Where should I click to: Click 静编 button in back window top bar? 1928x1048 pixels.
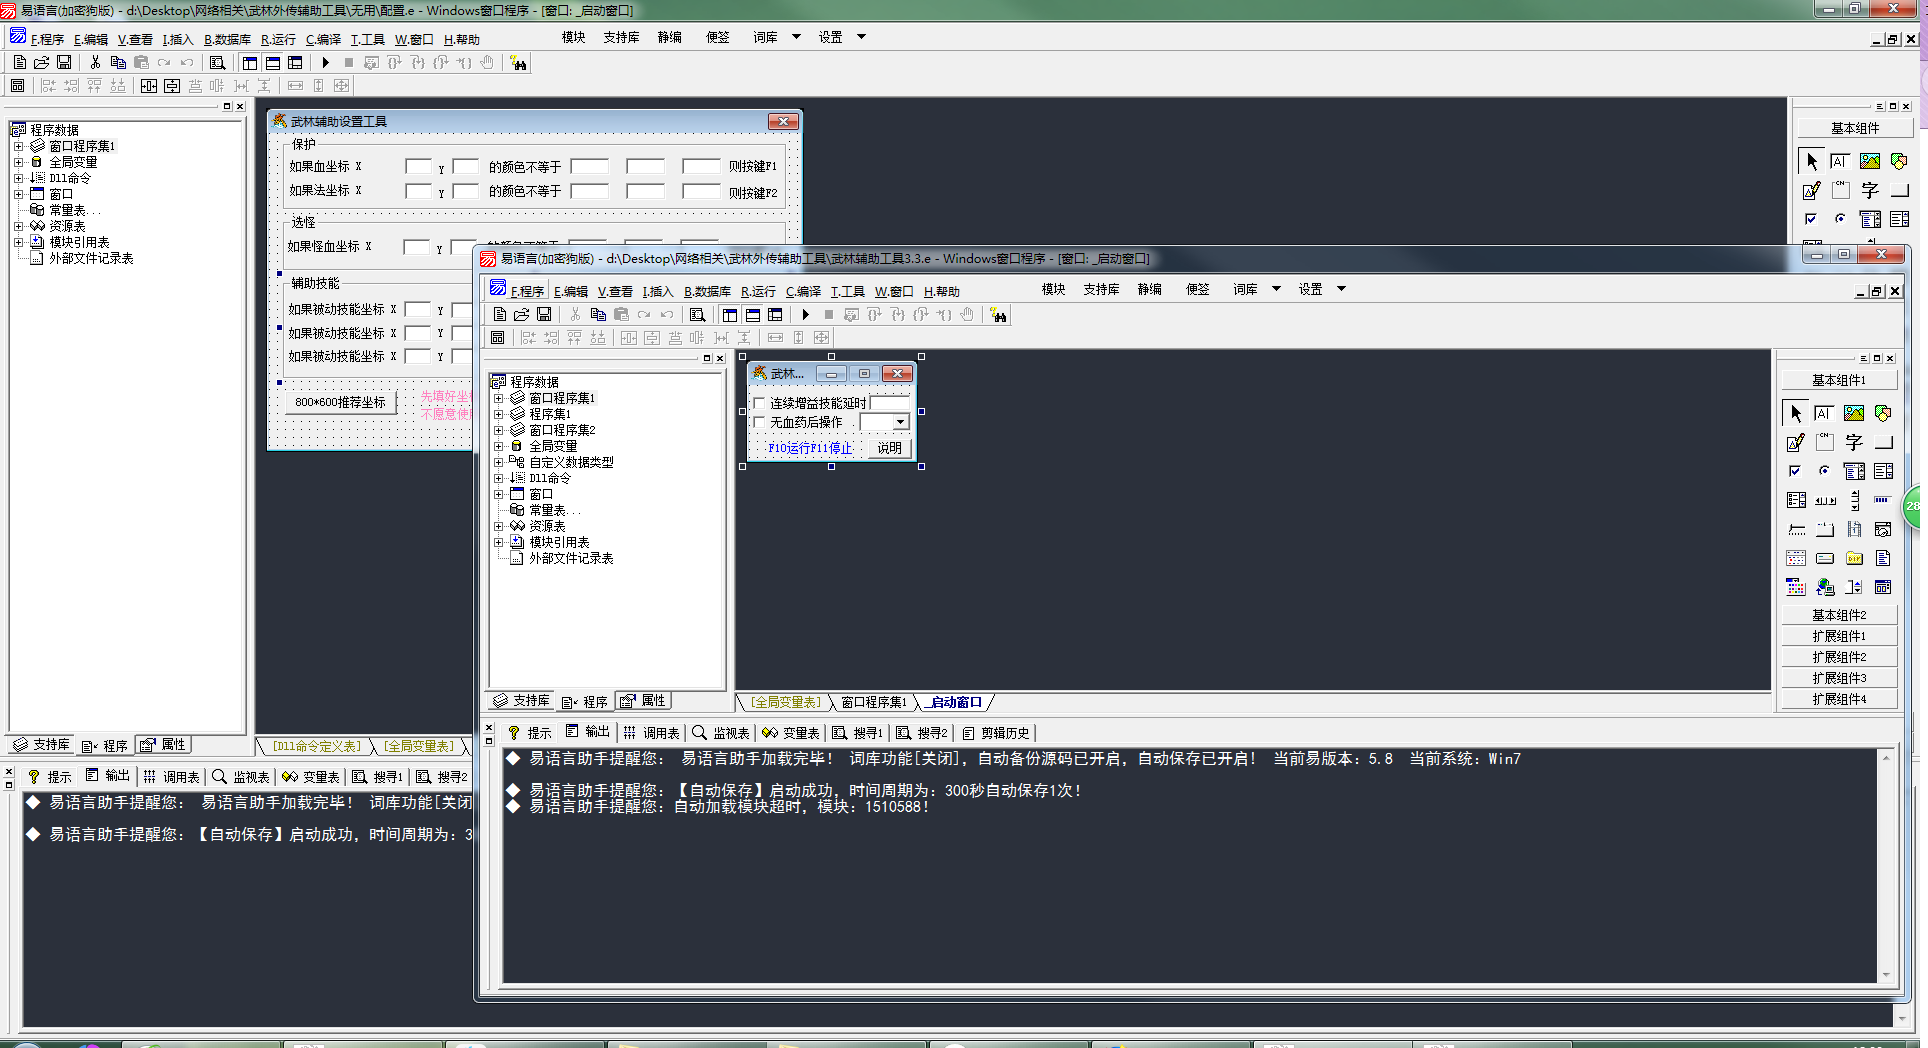tap(669, 37)
